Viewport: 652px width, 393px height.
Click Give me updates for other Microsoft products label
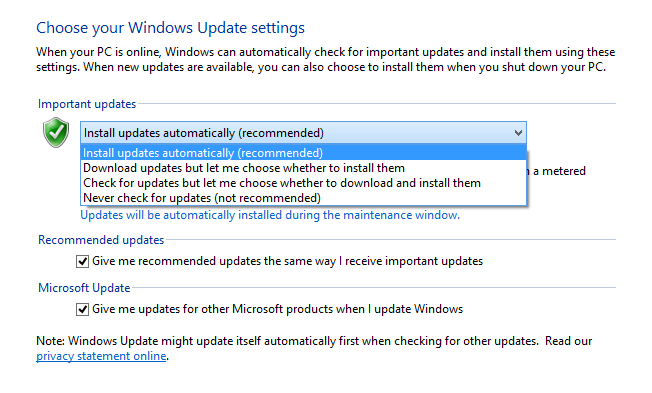(277, 309)
